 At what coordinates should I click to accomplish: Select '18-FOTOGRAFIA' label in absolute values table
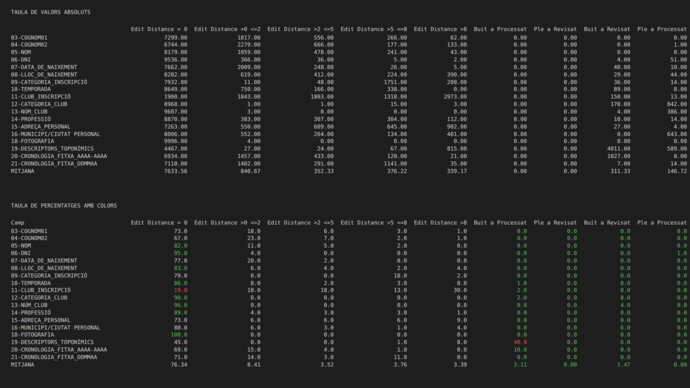tap(33, 141)
